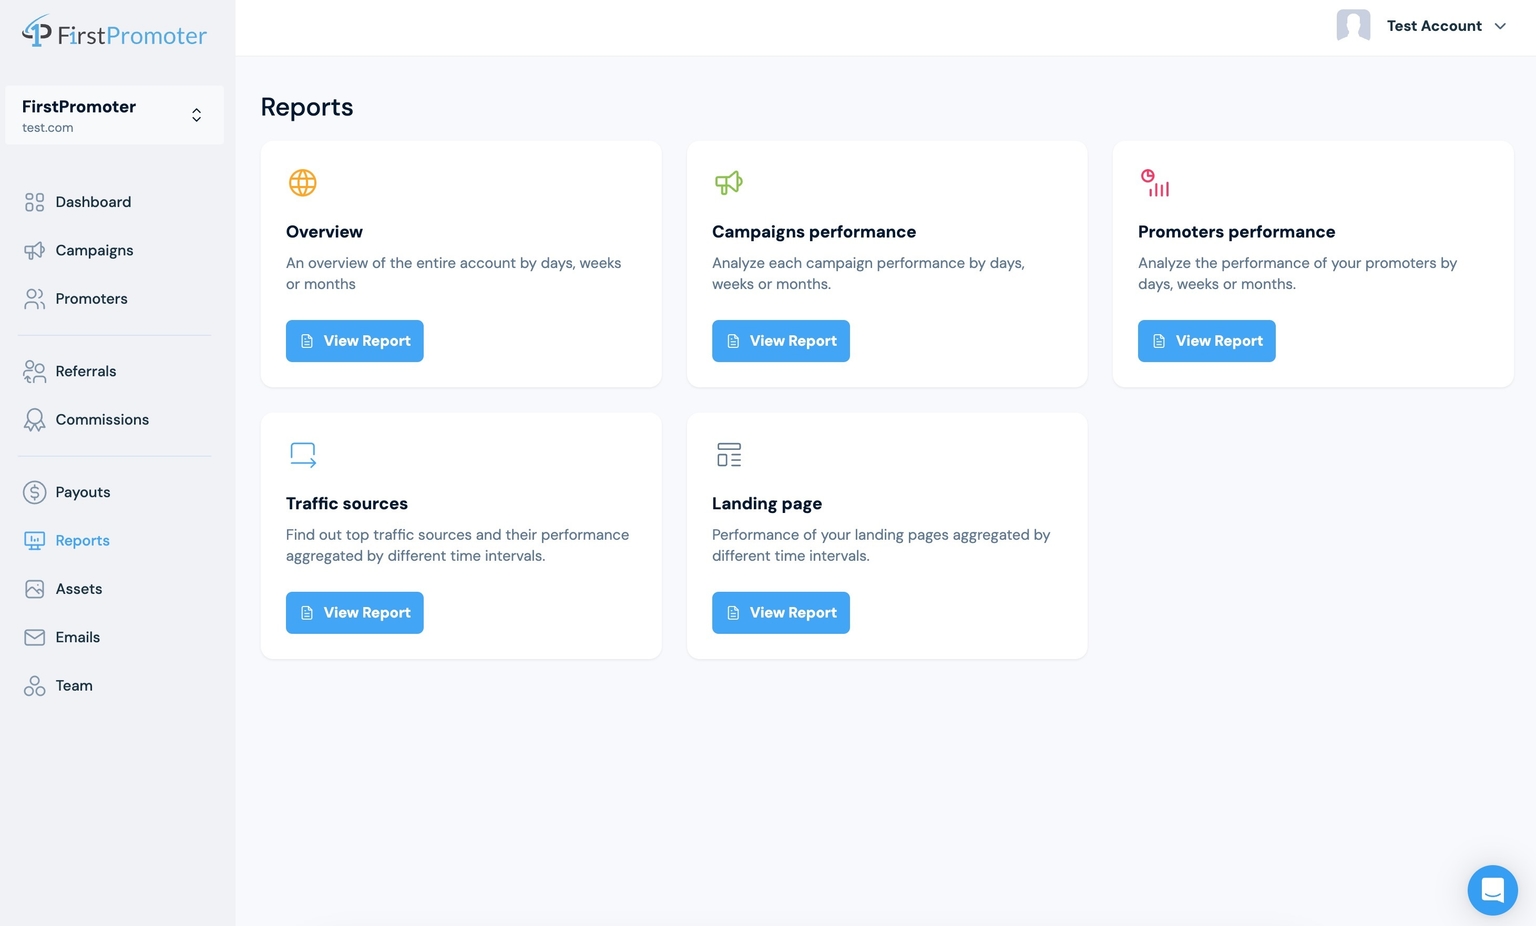Image resolution: width=1536 pixels, height=926 pixels.
Task: View Report for Traffic sources
Action: (355, 613)
